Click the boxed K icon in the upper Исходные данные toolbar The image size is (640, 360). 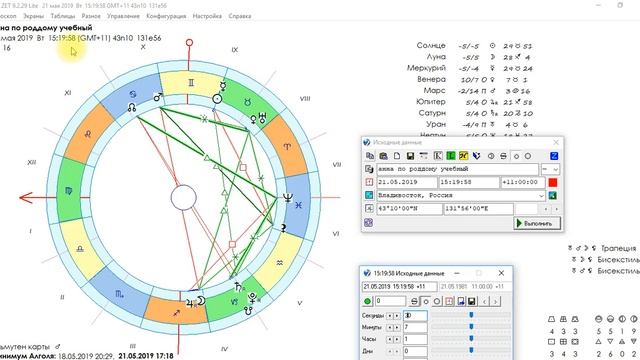click(438, 156)
